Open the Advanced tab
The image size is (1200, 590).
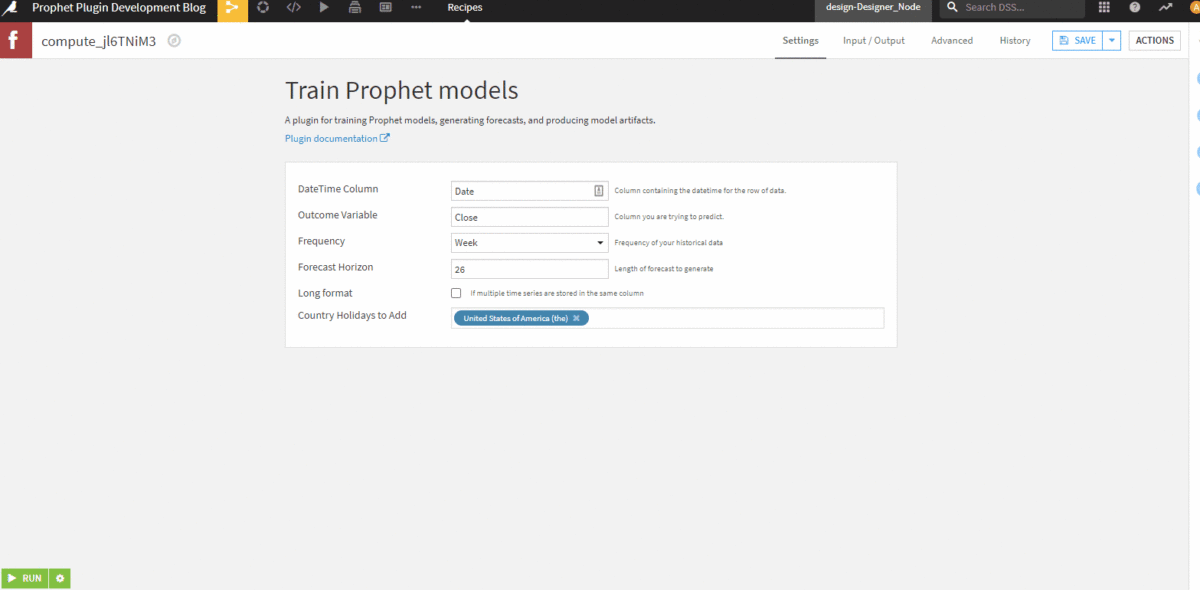(x=952, y=41)
